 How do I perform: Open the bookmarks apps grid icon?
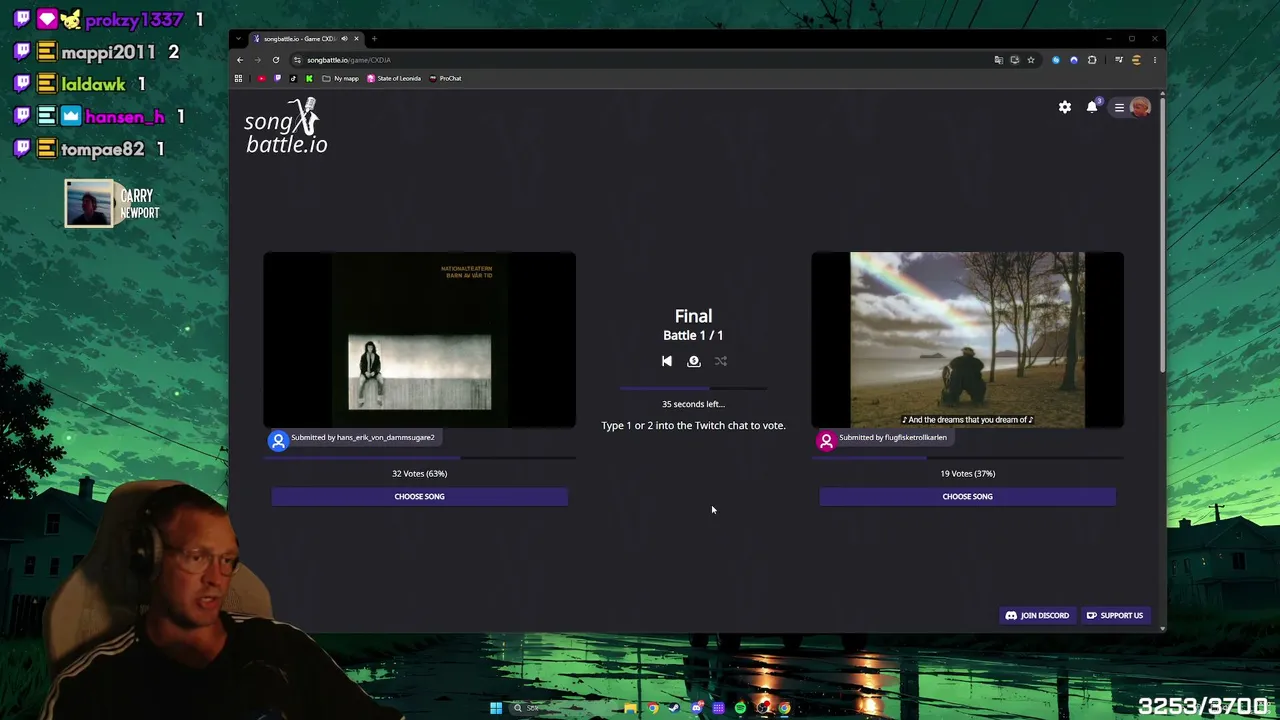[238, 78]
